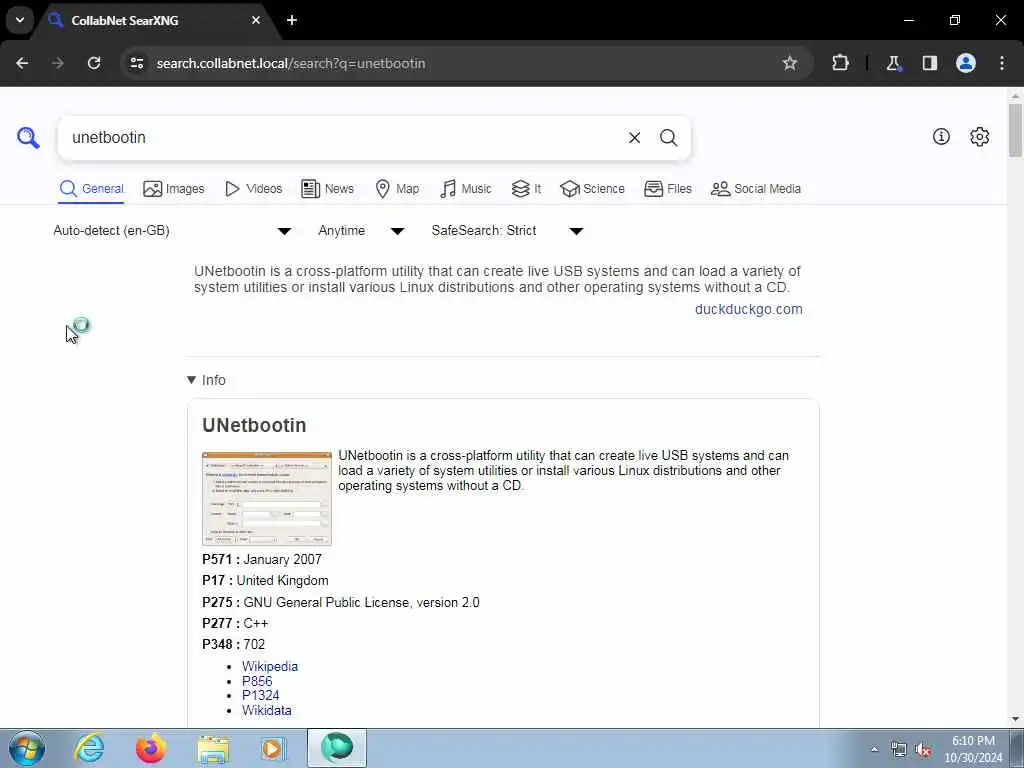View site information icon in address bar
This screenshot has height=768, width=1024.
[x=136, y=63]
